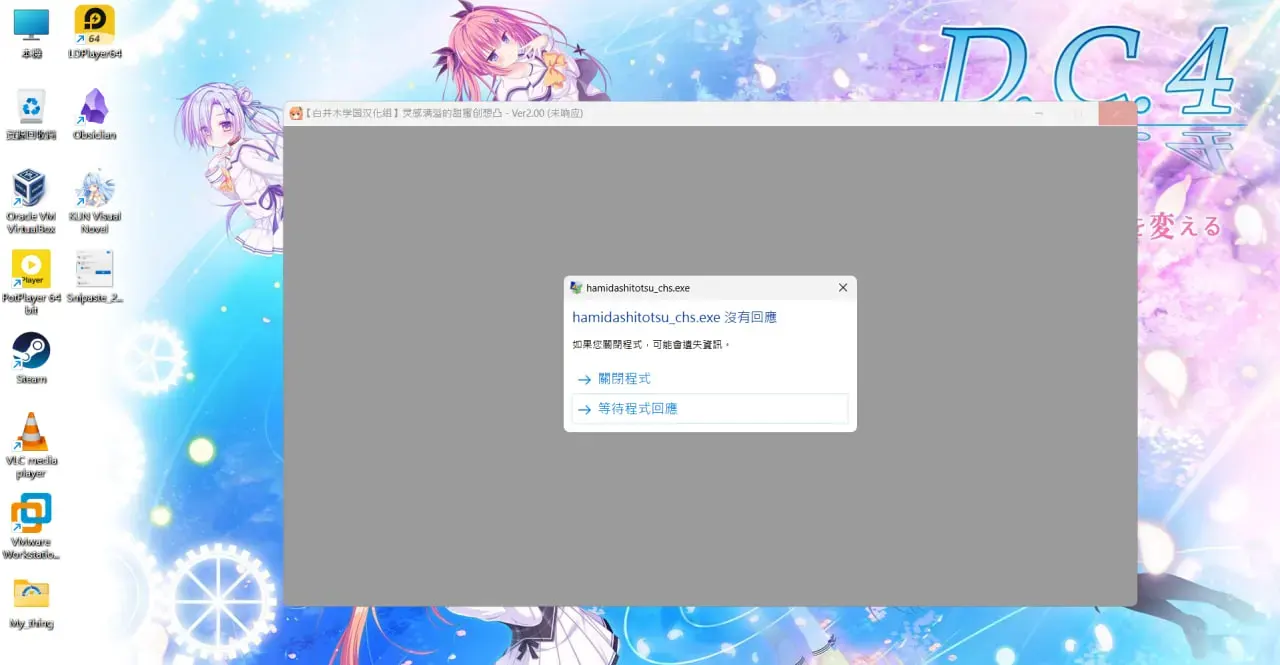Select the Obsidian desktop shortcut
Viewport: 1280px width, 665px height.
point(94,114)
